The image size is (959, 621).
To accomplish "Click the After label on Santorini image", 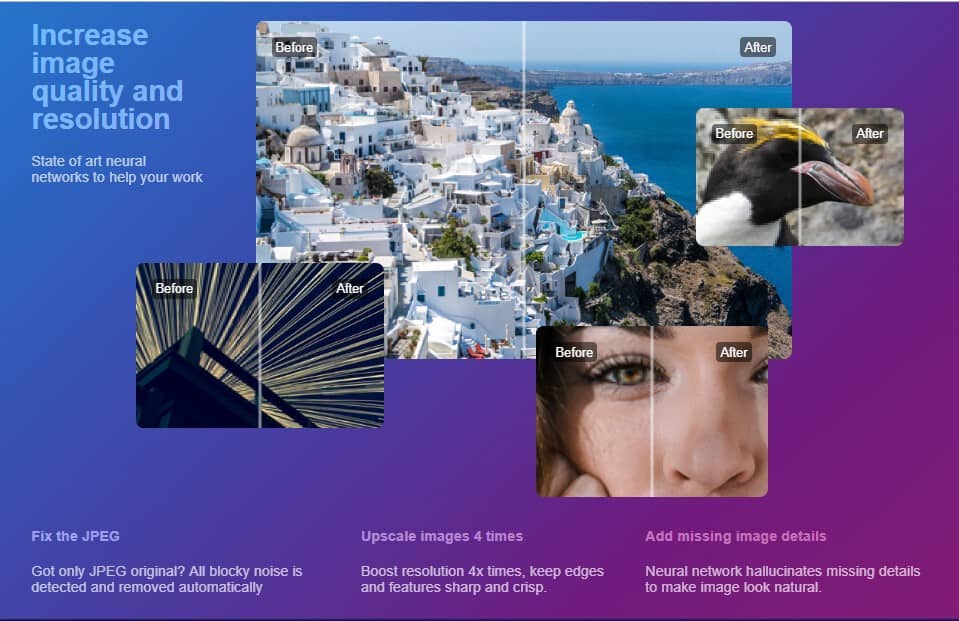I will [758, 47].
